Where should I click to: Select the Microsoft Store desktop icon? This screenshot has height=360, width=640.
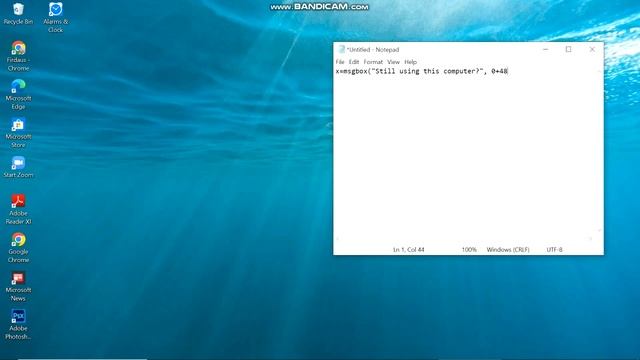coord(18,133)
